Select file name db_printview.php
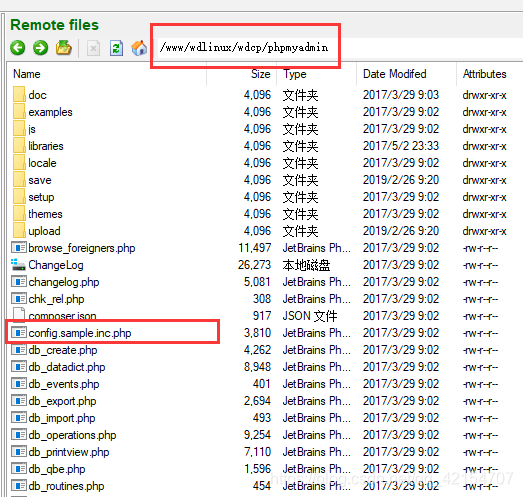This screenshot has width=523, height=497. click(x=69, y=452)
